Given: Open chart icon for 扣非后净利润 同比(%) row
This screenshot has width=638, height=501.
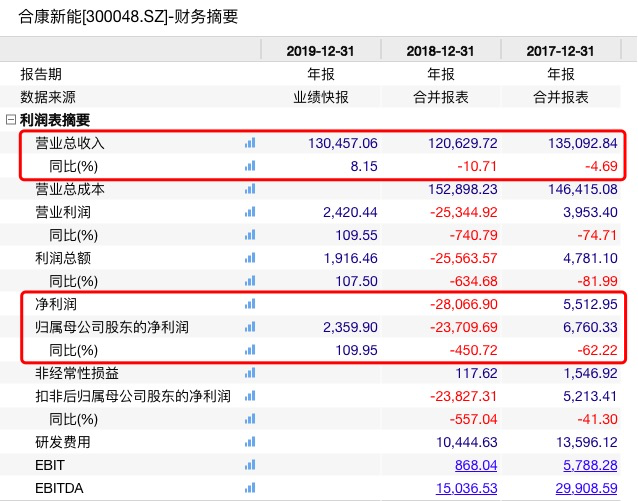Looking at the screenshot, I should (250, 419).
